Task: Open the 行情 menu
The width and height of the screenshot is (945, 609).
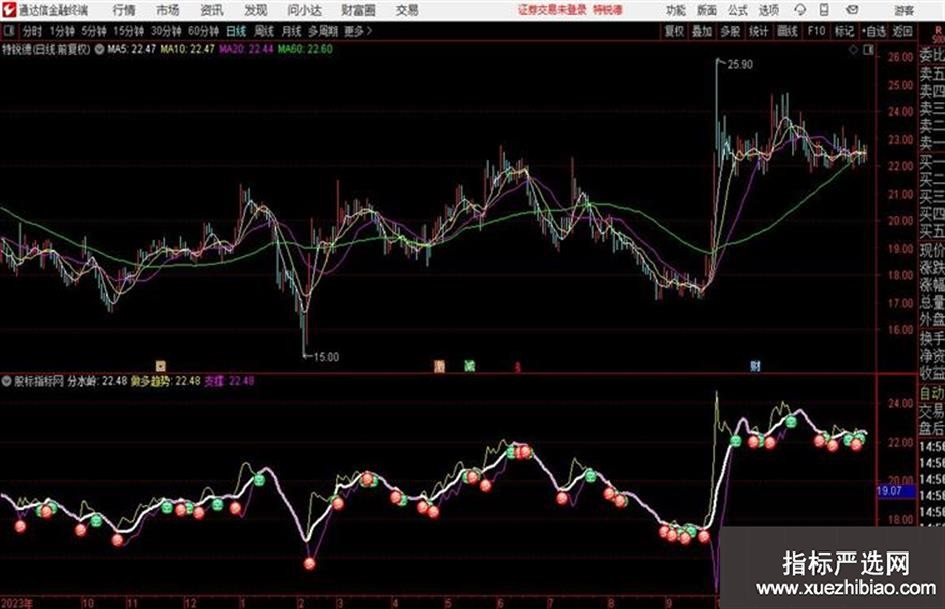Action: pyautogui.click(x=124, y=10)
